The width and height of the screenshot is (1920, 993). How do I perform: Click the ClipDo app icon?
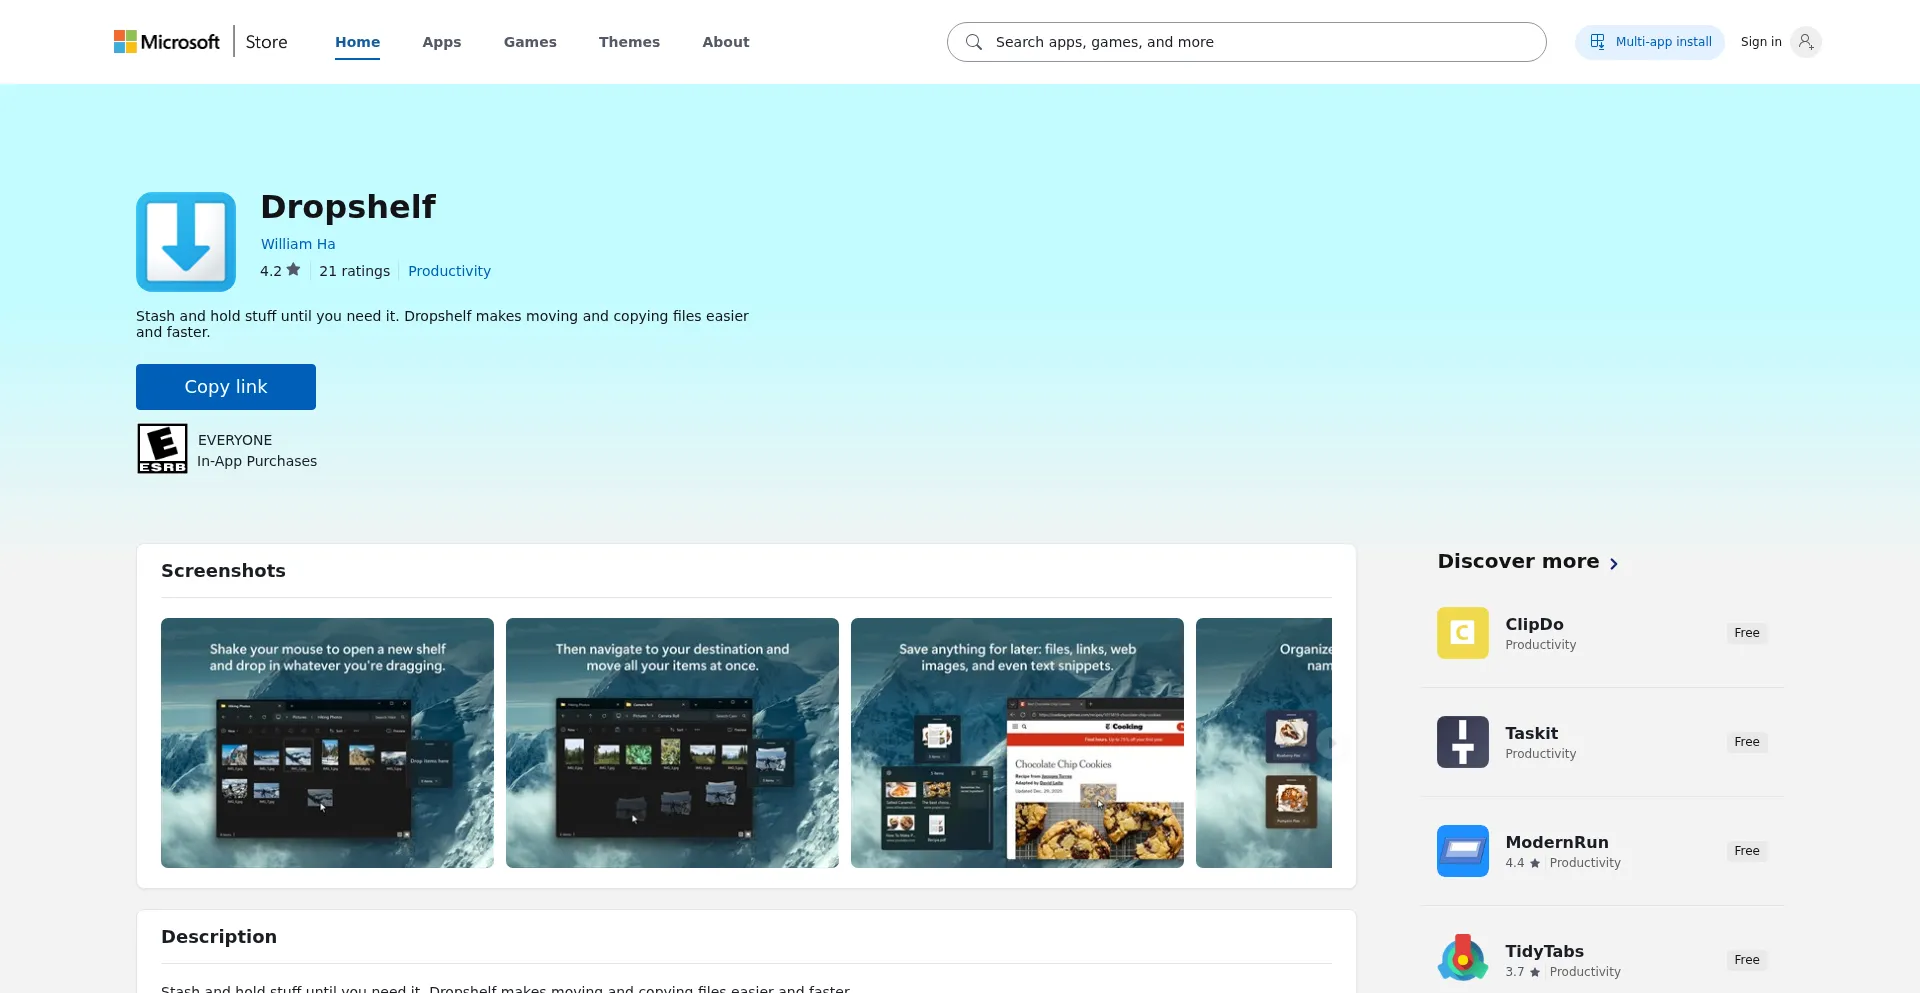tap(1463, 633)
